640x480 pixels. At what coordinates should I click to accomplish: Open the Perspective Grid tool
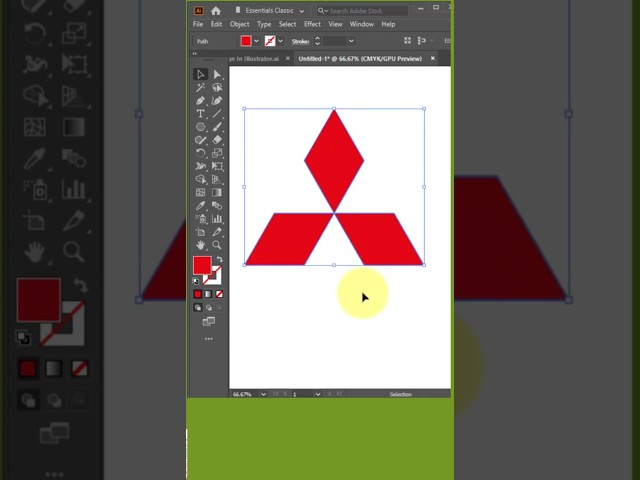click(x=217, y=179)
